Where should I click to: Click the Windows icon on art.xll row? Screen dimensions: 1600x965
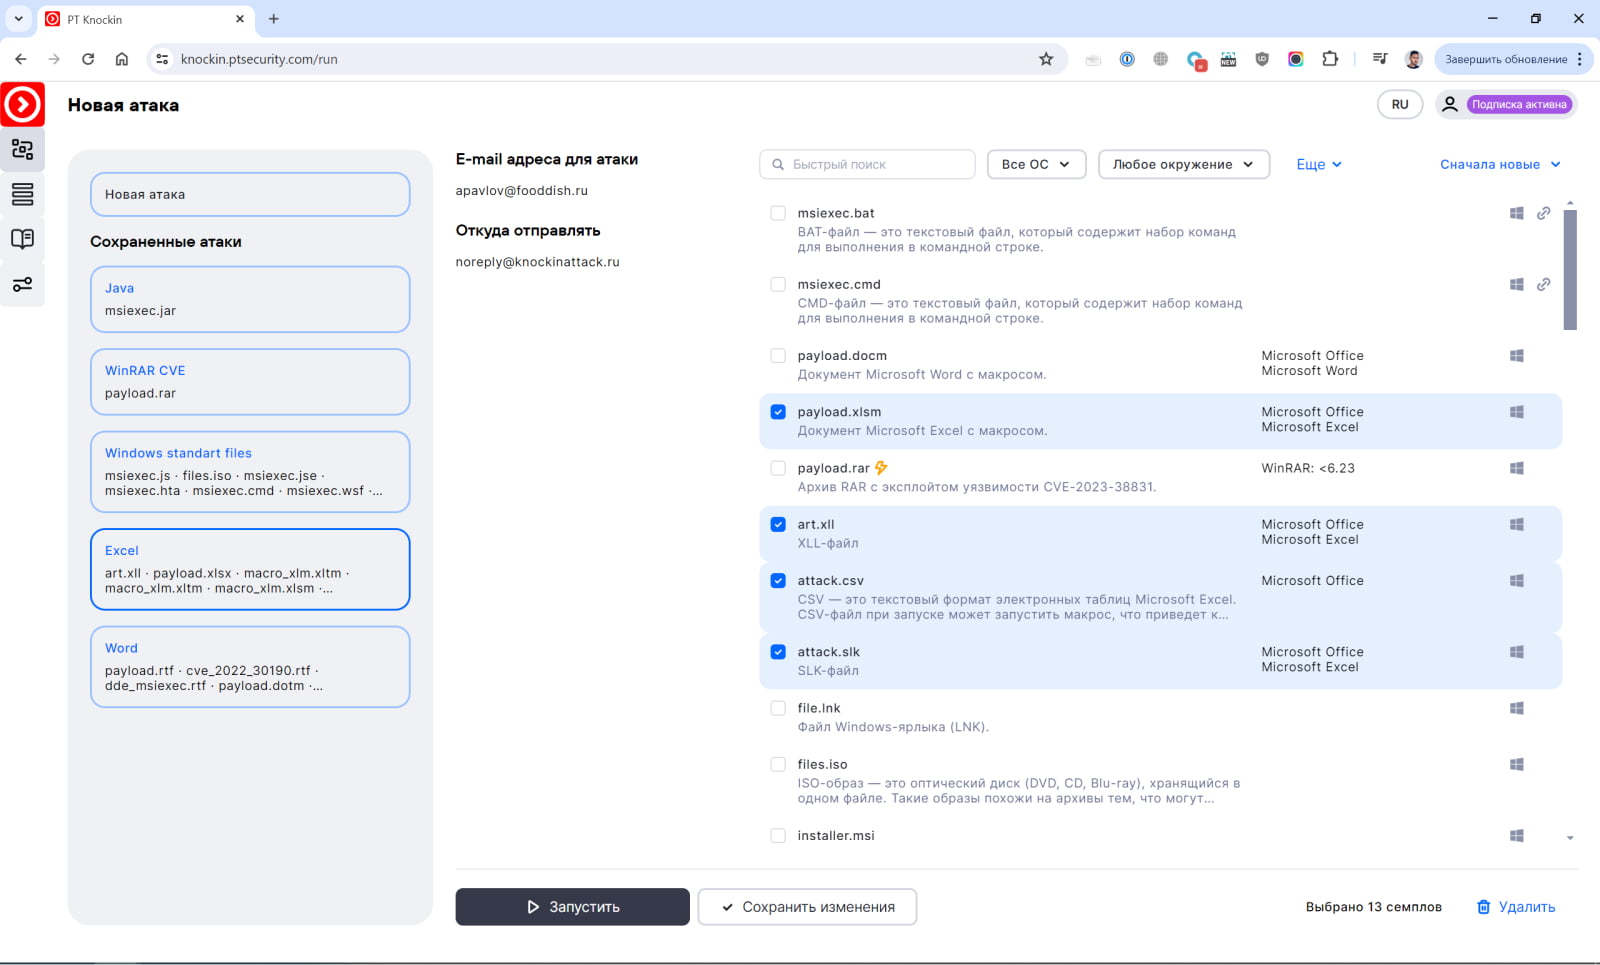[x=1517, y=524]
